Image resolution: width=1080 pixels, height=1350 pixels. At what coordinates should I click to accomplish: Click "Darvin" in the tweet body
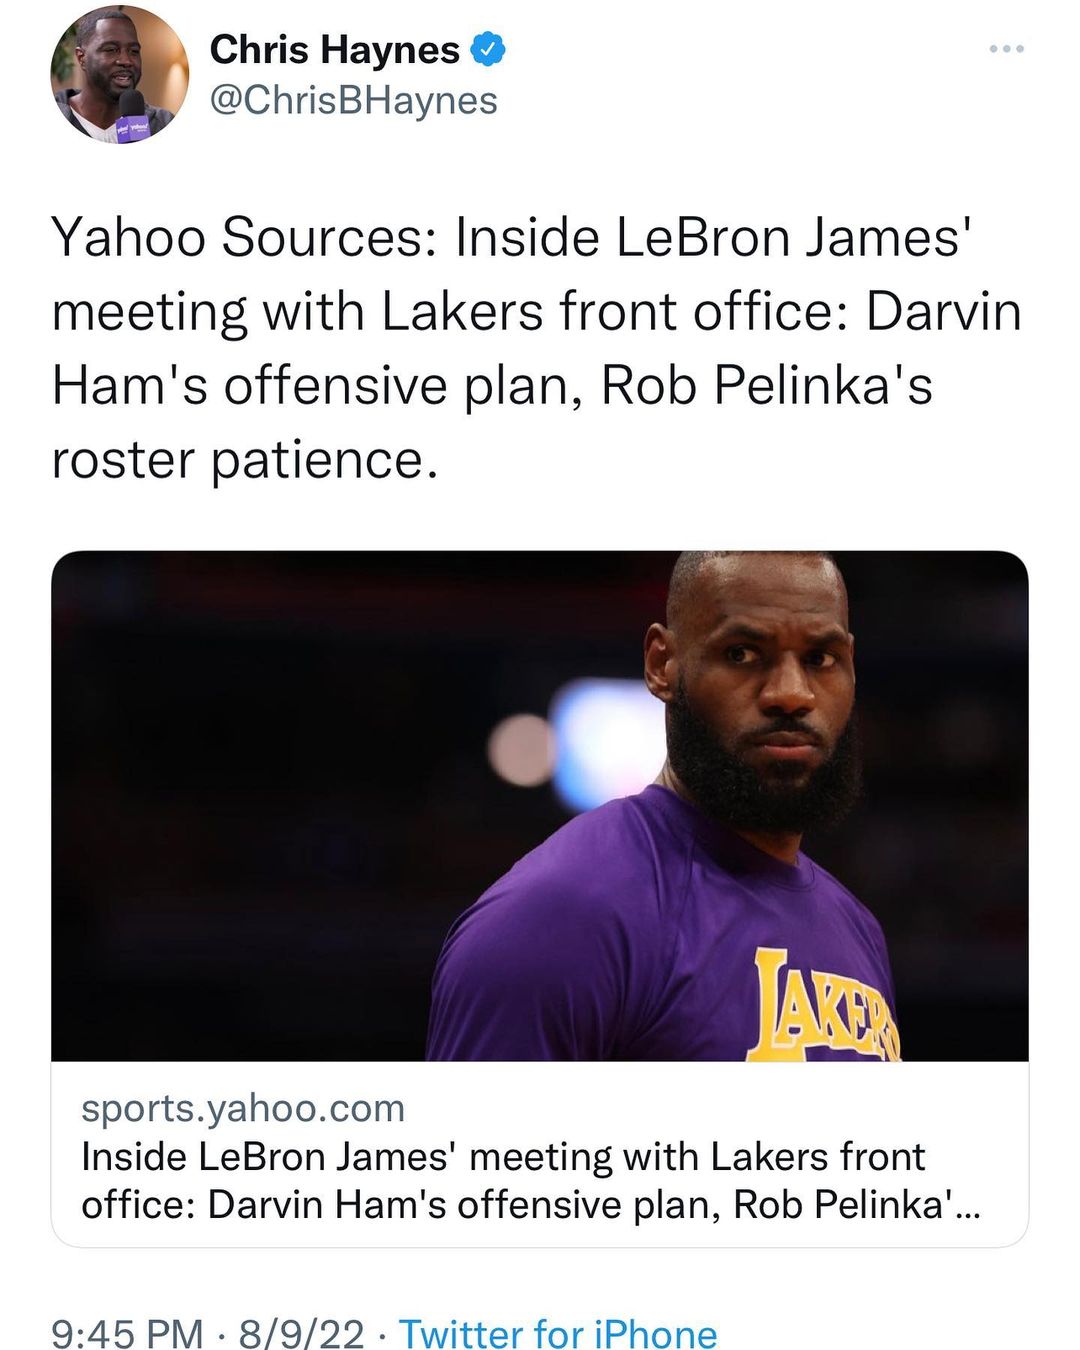944,312
